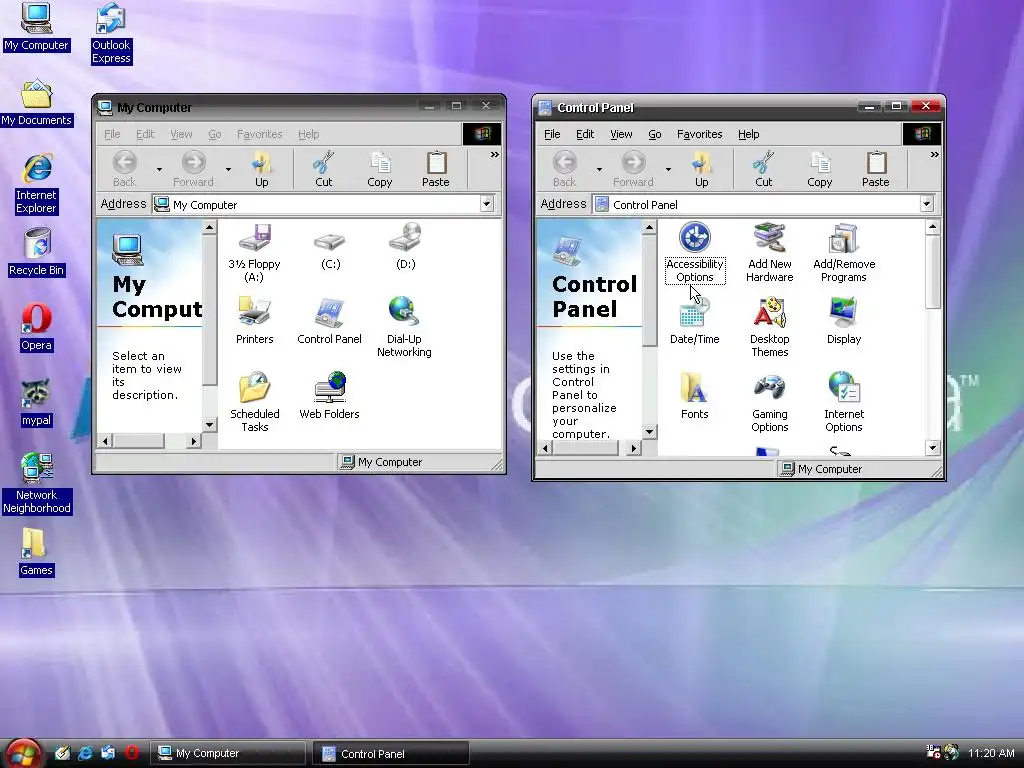Image resolution: width=1024 pixels, height=768 pixels.
Task: Open the Start menu button
Action: pyautogui.click(x=24, y=754)
